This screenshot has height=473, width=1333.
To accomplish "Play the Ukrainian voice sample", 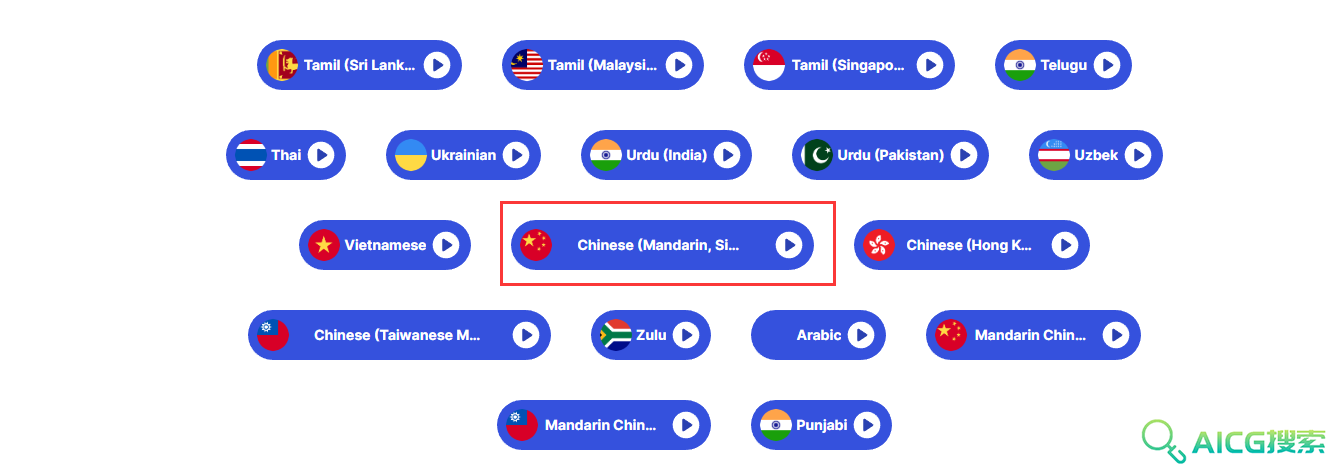I will pyautogui.click(x=515, y=155).
